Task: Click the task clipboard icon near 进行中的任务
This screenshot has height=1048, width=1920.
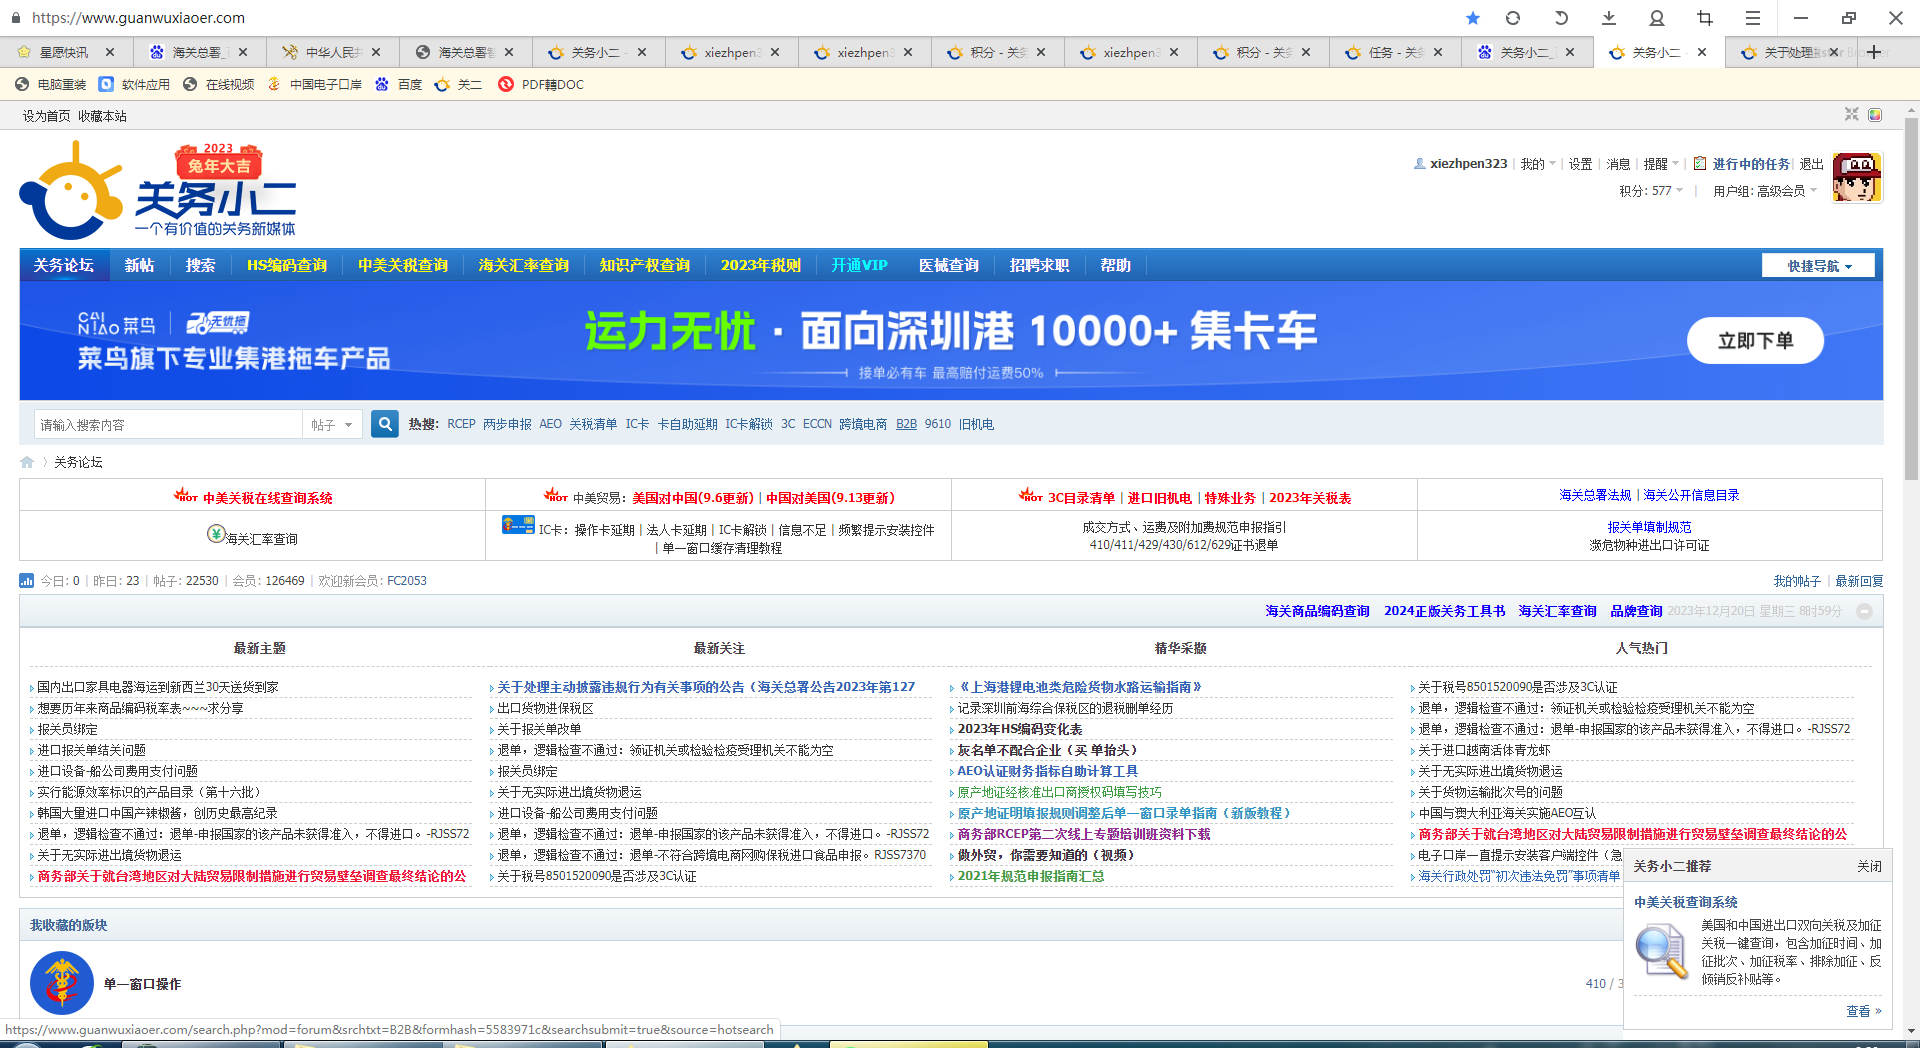Action: (1699, 164)
